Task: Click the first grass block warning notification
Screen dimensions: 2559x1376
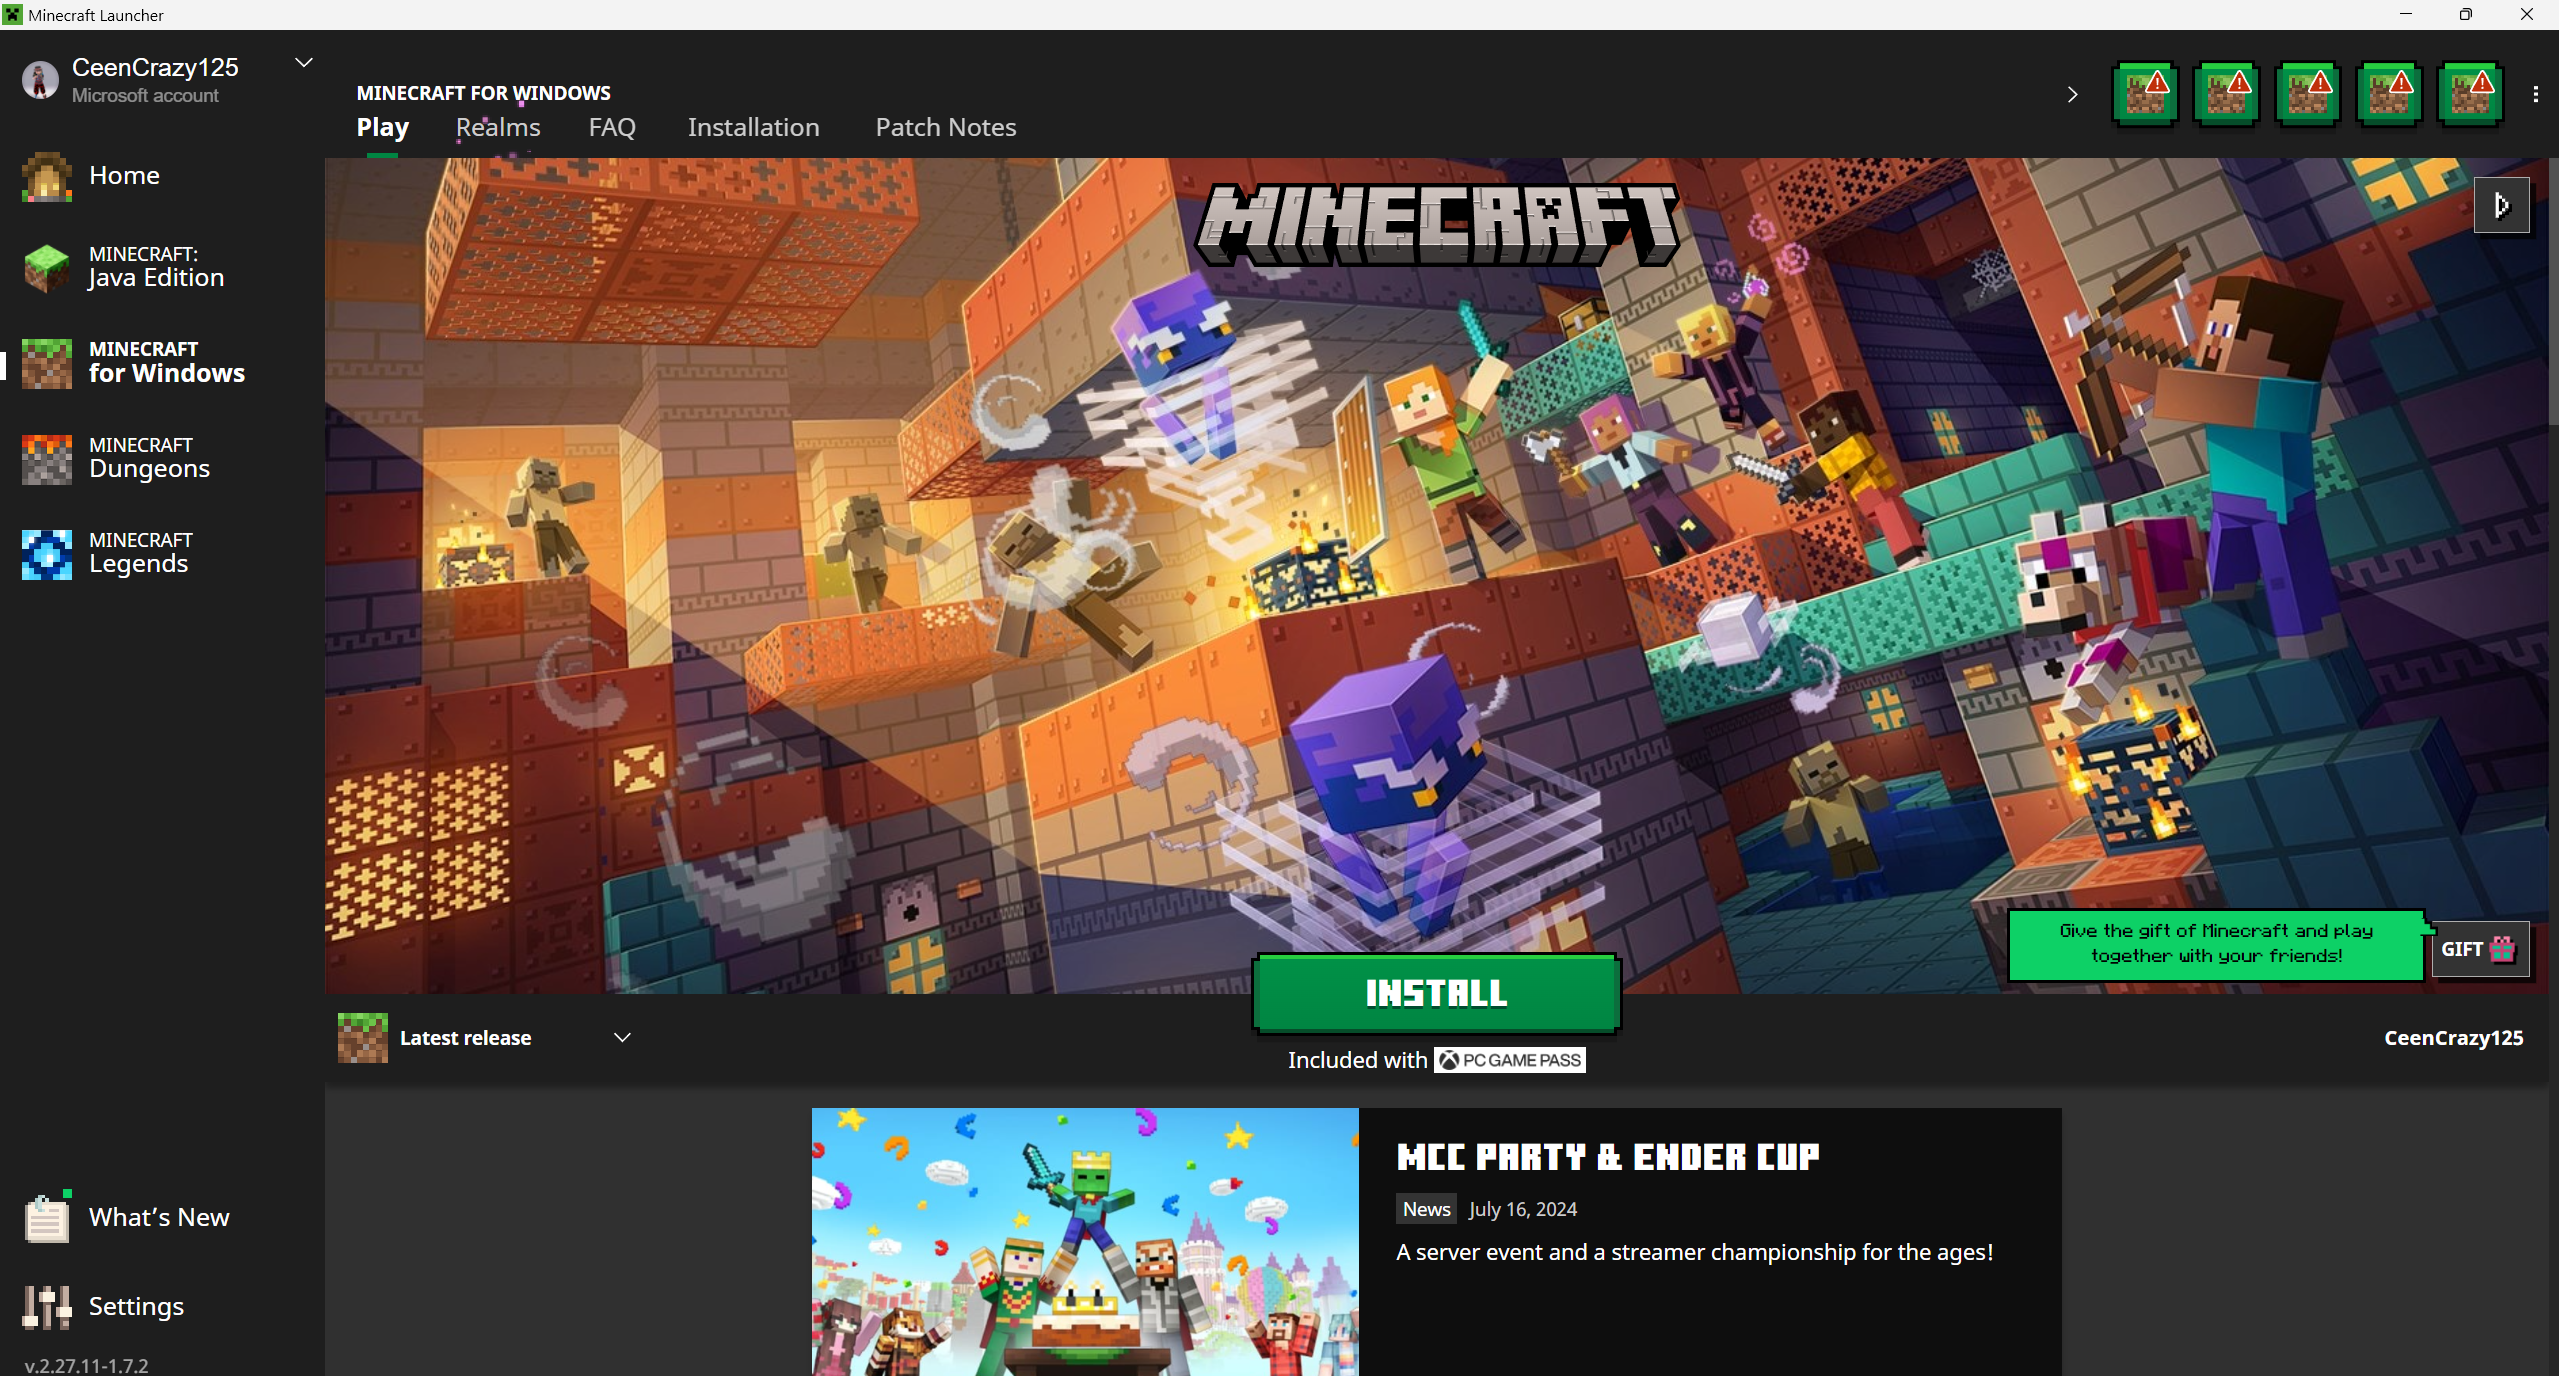Action: point(2144,94)
